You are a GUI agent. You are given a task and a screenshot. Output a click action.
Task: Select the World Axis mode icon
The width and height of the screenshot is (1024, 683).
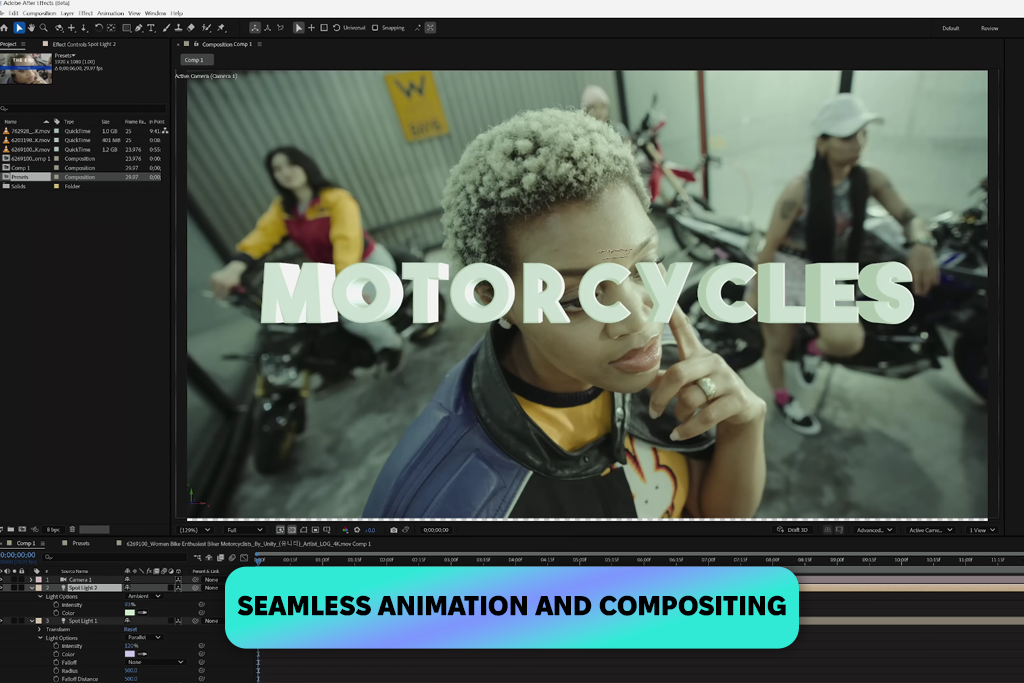(268, 28)
